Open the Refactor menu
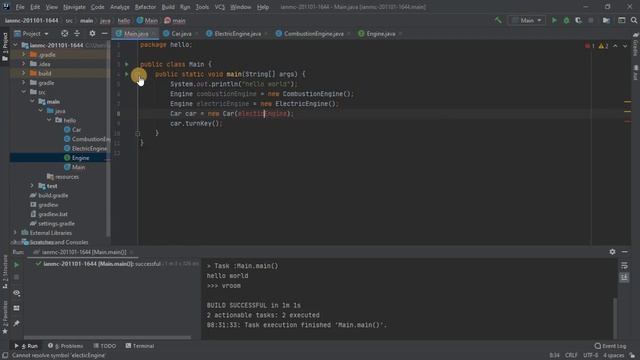 (x=145, y=7)
